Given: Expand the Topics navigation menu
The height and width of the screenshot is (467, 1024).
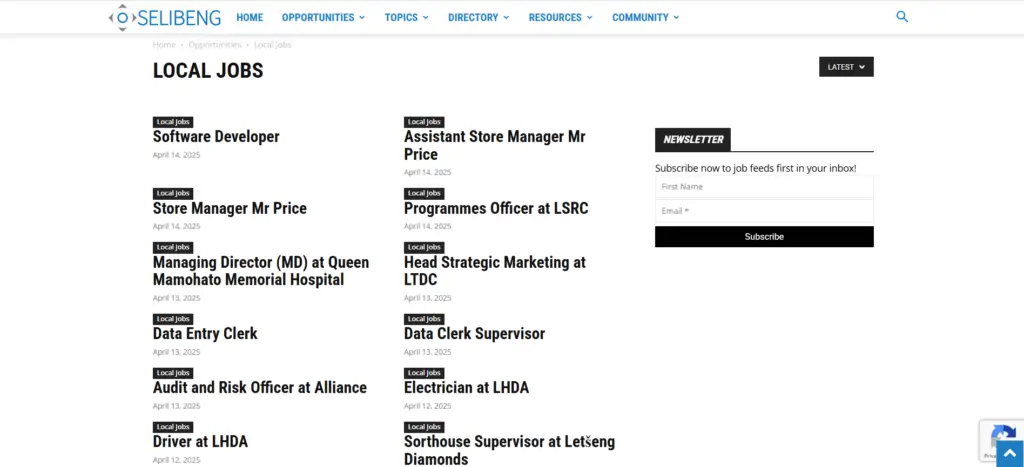Looking at the screenshot, I should tap(406, 18).
